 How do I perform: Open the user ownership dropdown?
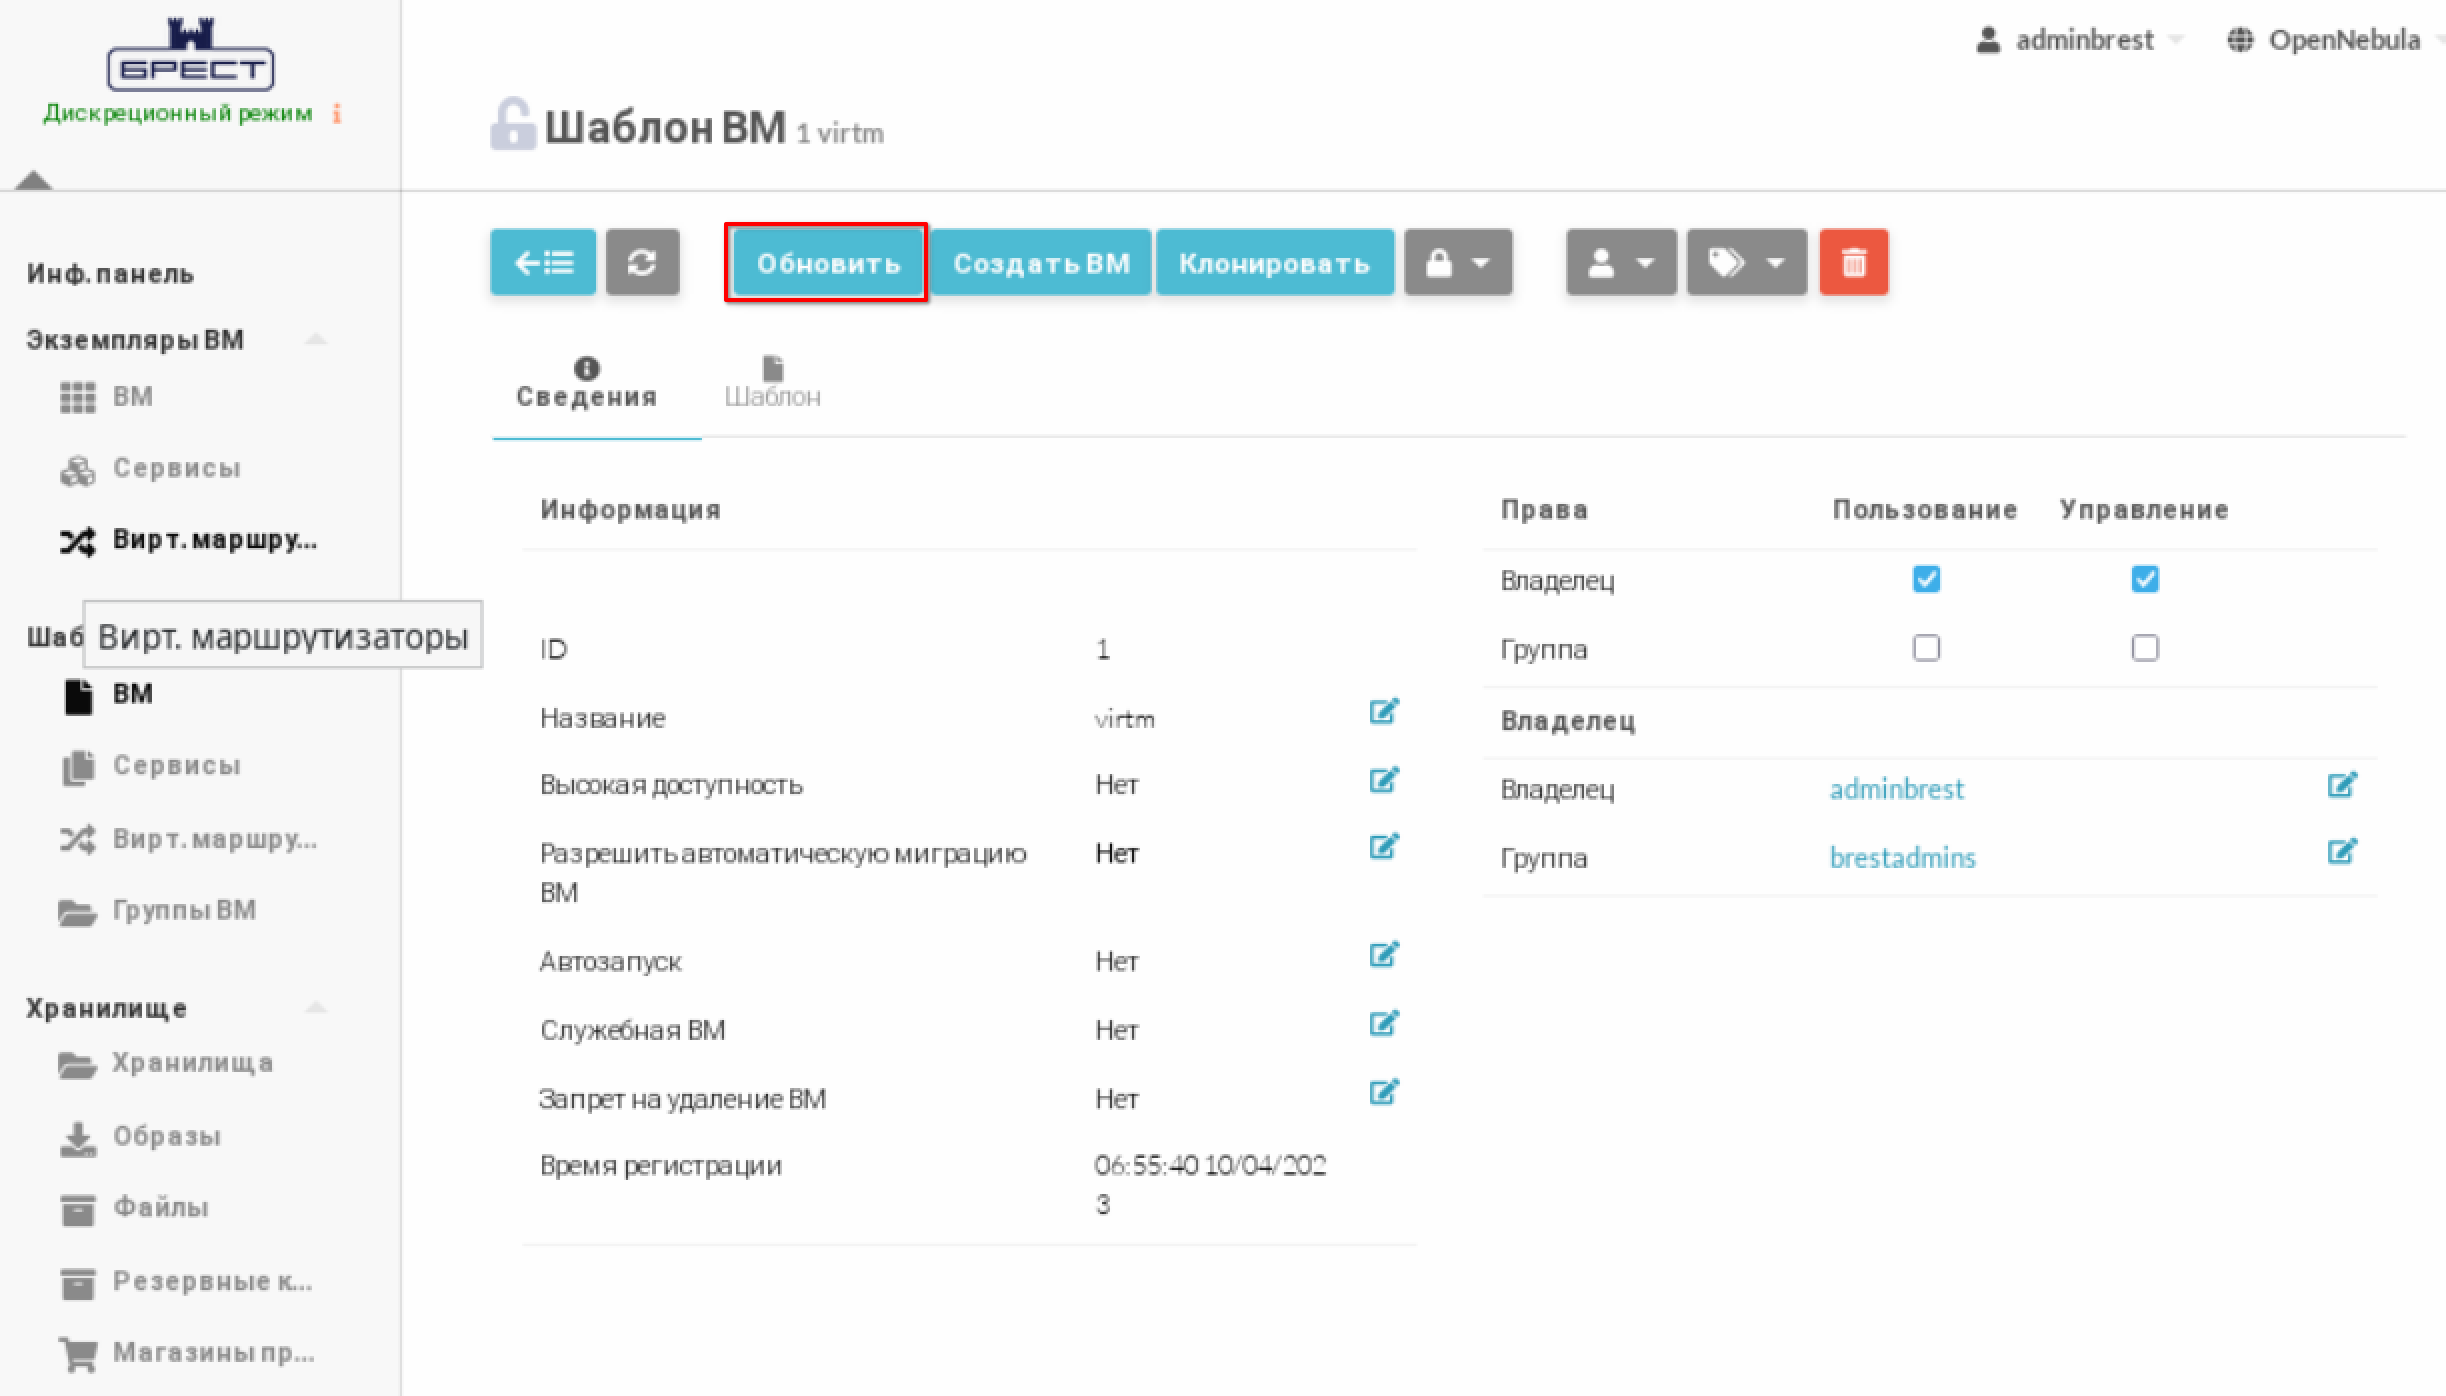pyautogui.click(x=1621, y=263)
